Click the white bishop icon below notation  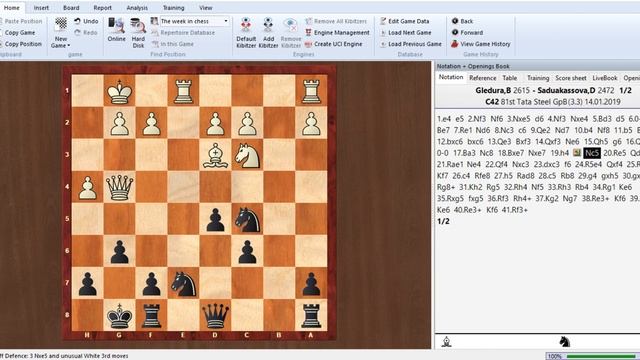(447, 342)
